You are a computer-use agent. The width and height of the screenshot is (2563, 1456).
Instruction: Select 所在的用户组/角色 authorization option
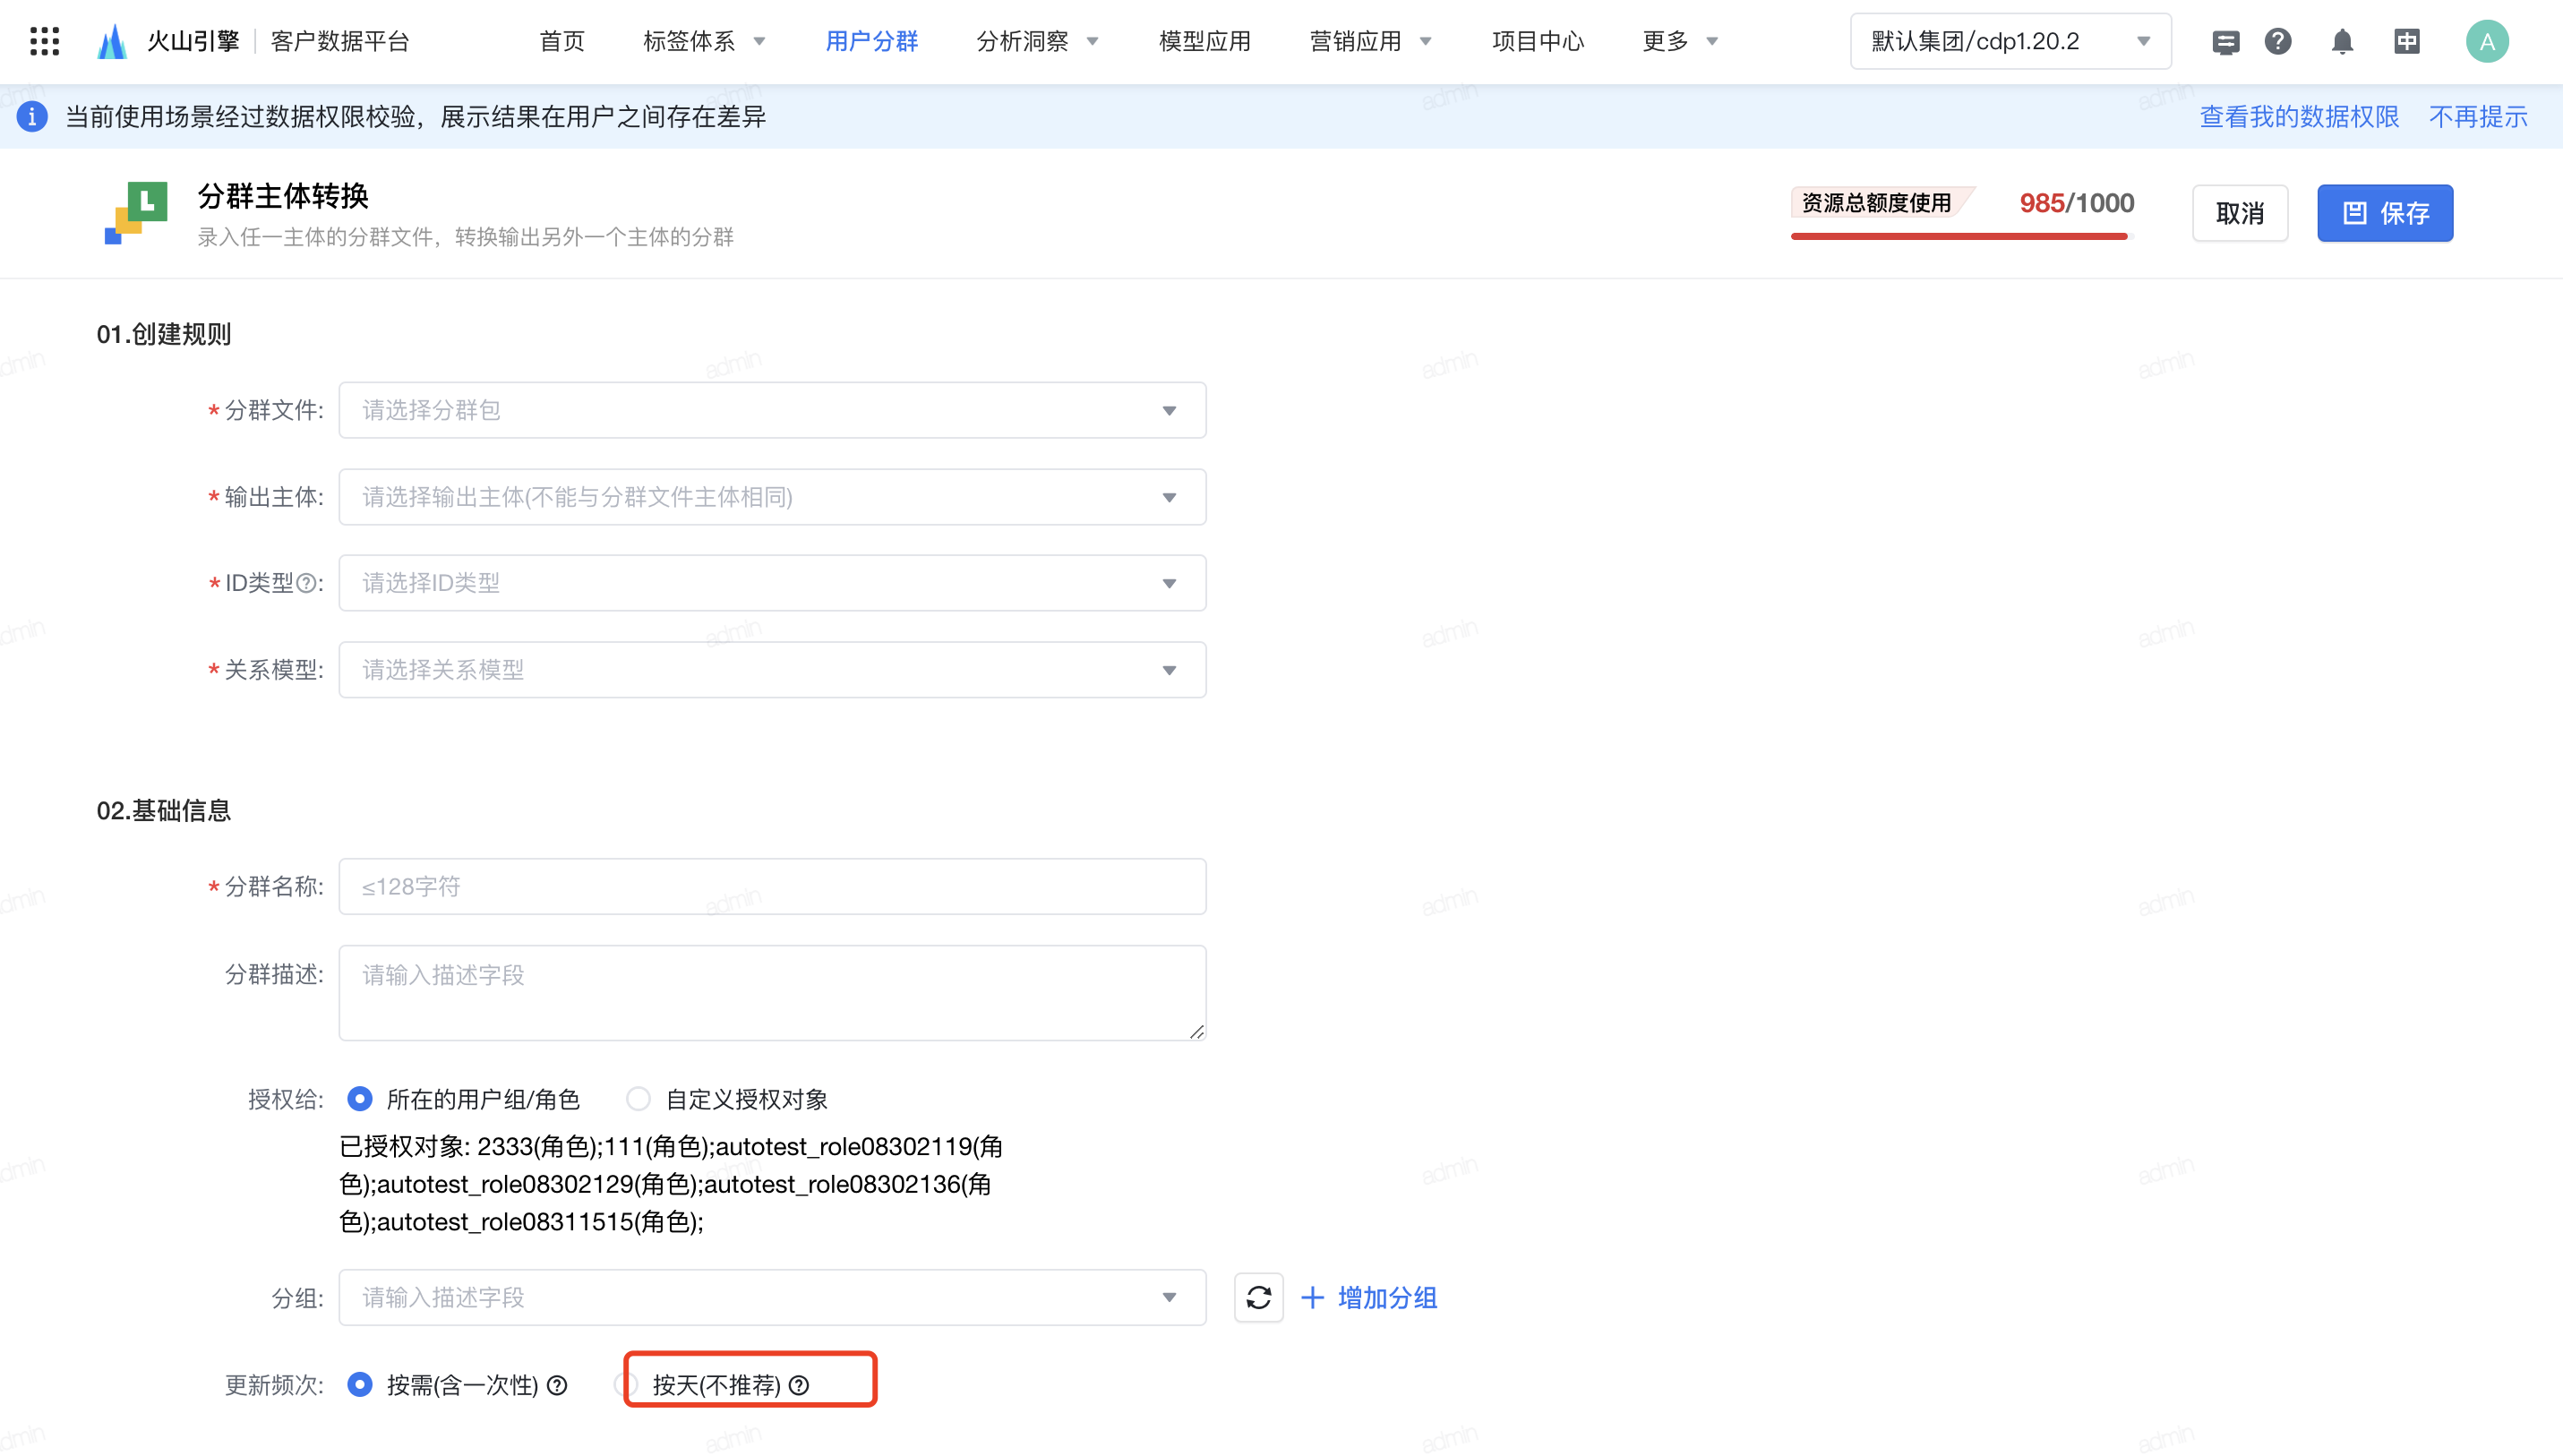[360, 1100]
